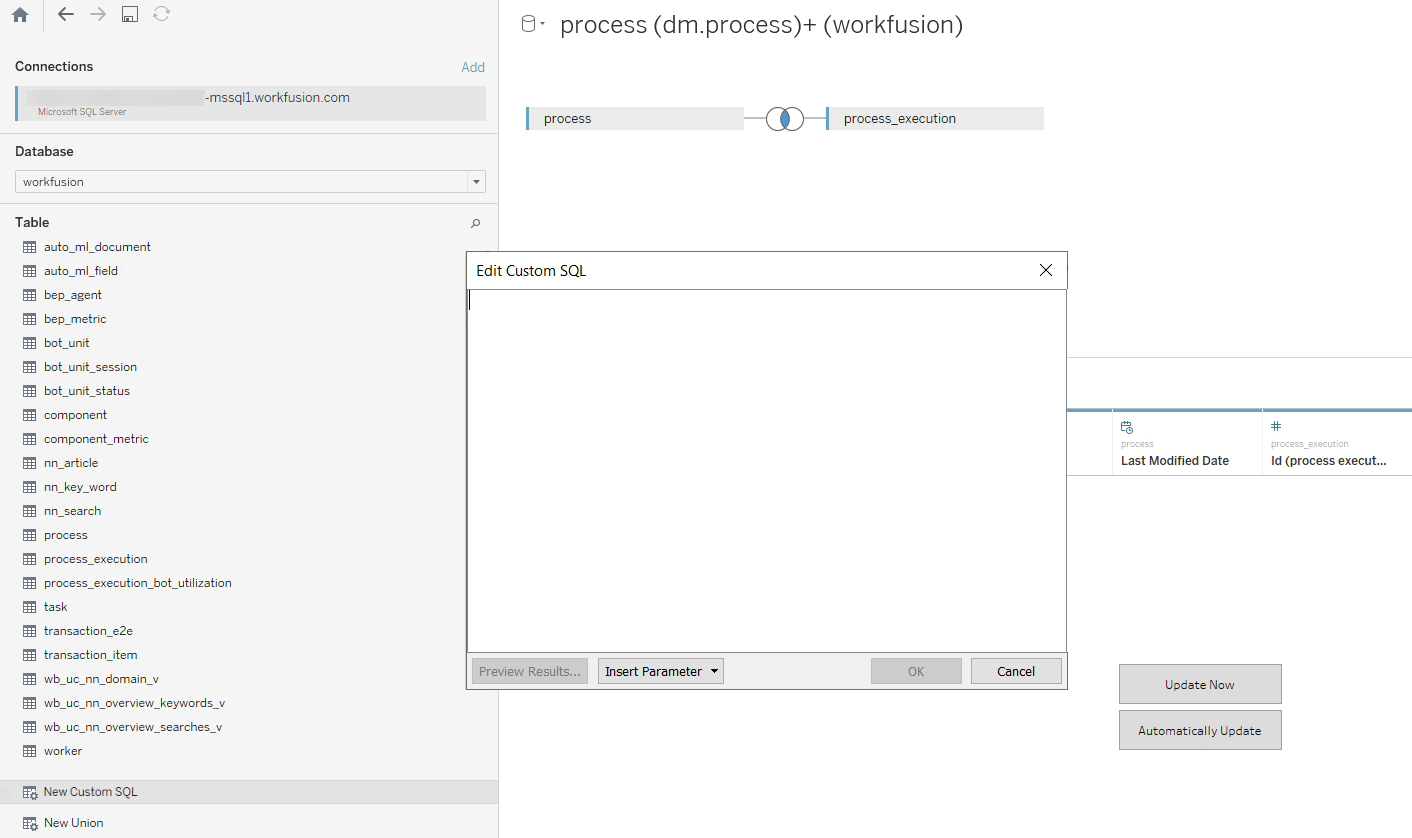This screenshot has width=1412, height=838.
Task: Click the join icon between process tables
Action: click(x=785, y=119)
